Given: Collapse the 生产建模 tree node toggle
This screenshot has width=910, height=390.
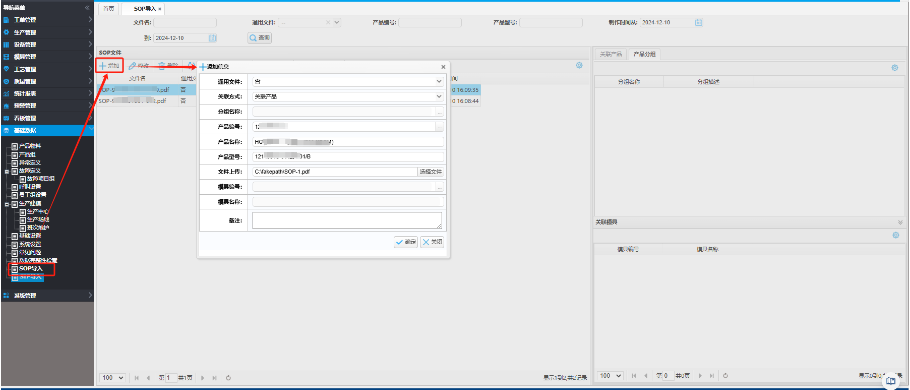Looking at the screenshot, I should (x=7, y=205).
